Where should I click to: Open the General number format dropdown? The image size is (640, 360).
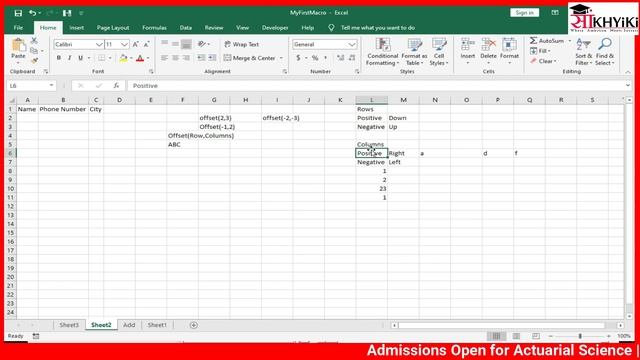tap(352, 44)
